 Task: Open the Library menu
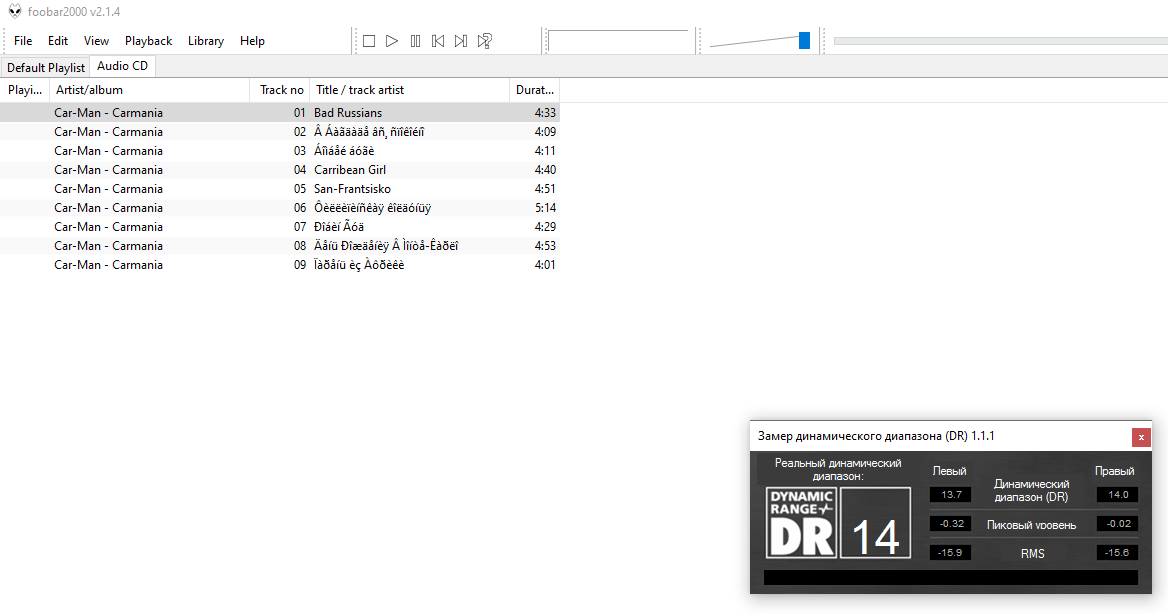pyautogui.click(x=206, y=41)
